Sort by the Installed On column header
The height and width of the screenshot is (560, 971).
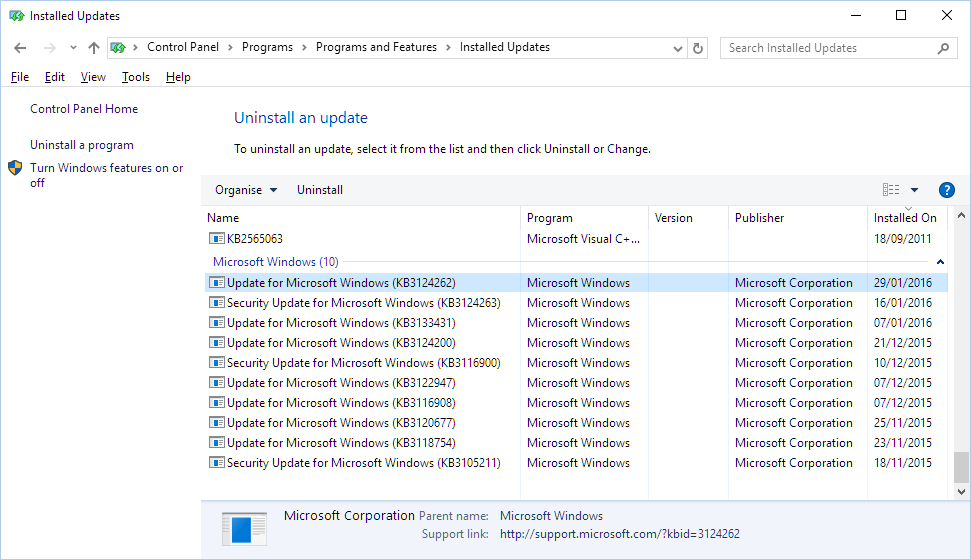pos(907,218)
